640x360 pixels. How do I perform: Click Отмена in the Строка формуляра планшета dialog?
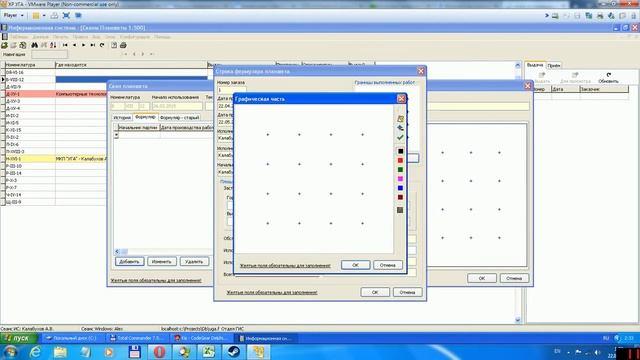click(407, 292)
